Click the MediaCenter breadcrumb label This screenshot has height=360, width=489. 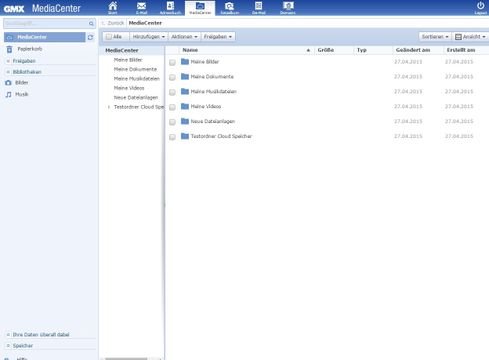145,23
